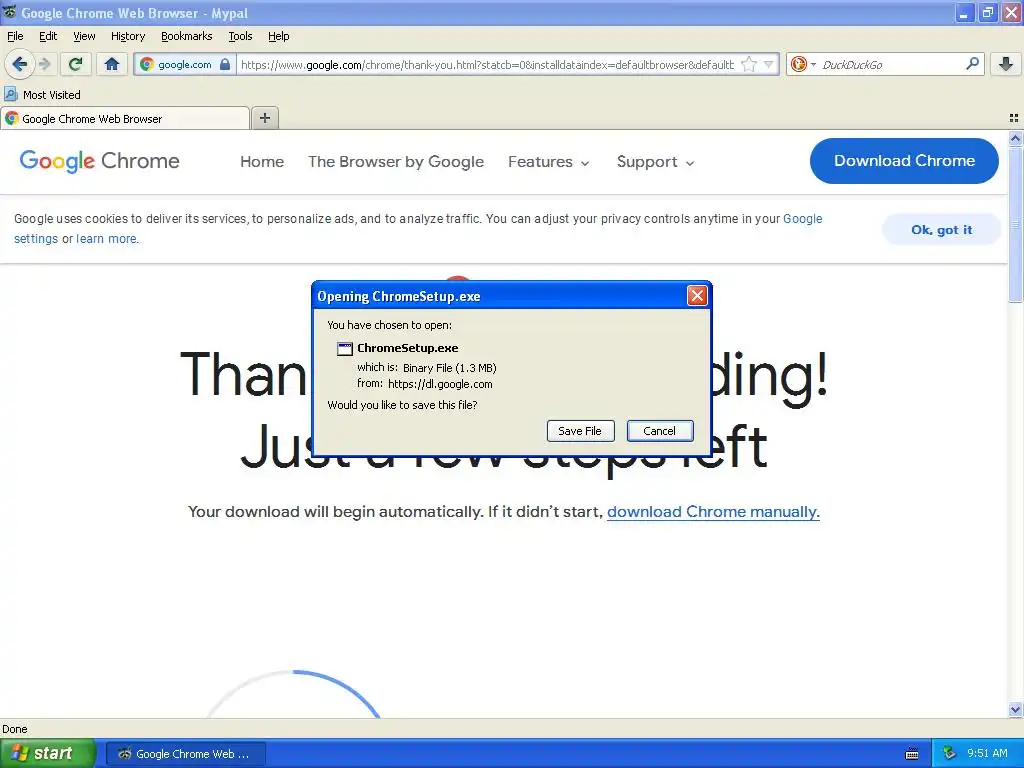1024x768 pixels.
Task: Click Save File in the dialog
Action: point(580,431)
